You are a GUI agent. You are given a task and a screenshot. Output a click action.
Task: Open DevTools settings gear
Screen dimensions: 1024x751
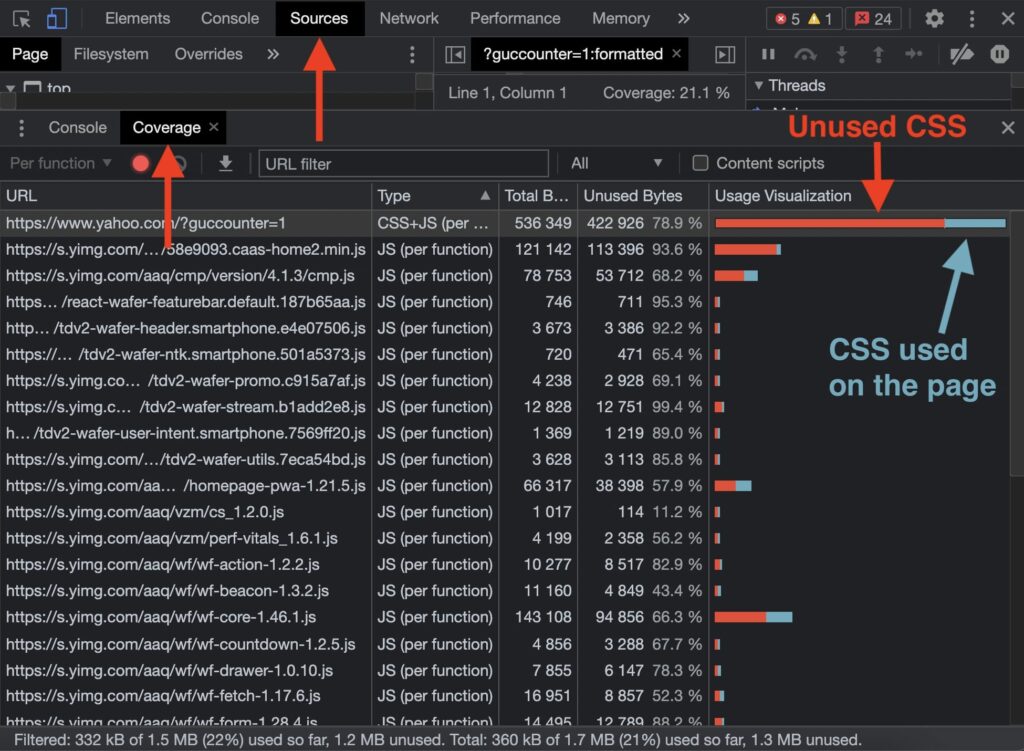[934, 18]
